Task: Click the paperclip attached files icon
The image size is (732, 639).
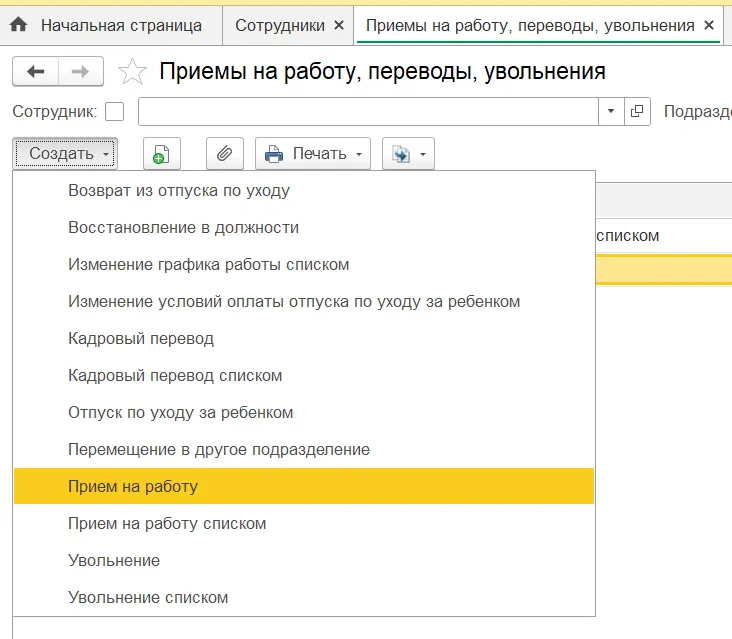Action: 225,154
